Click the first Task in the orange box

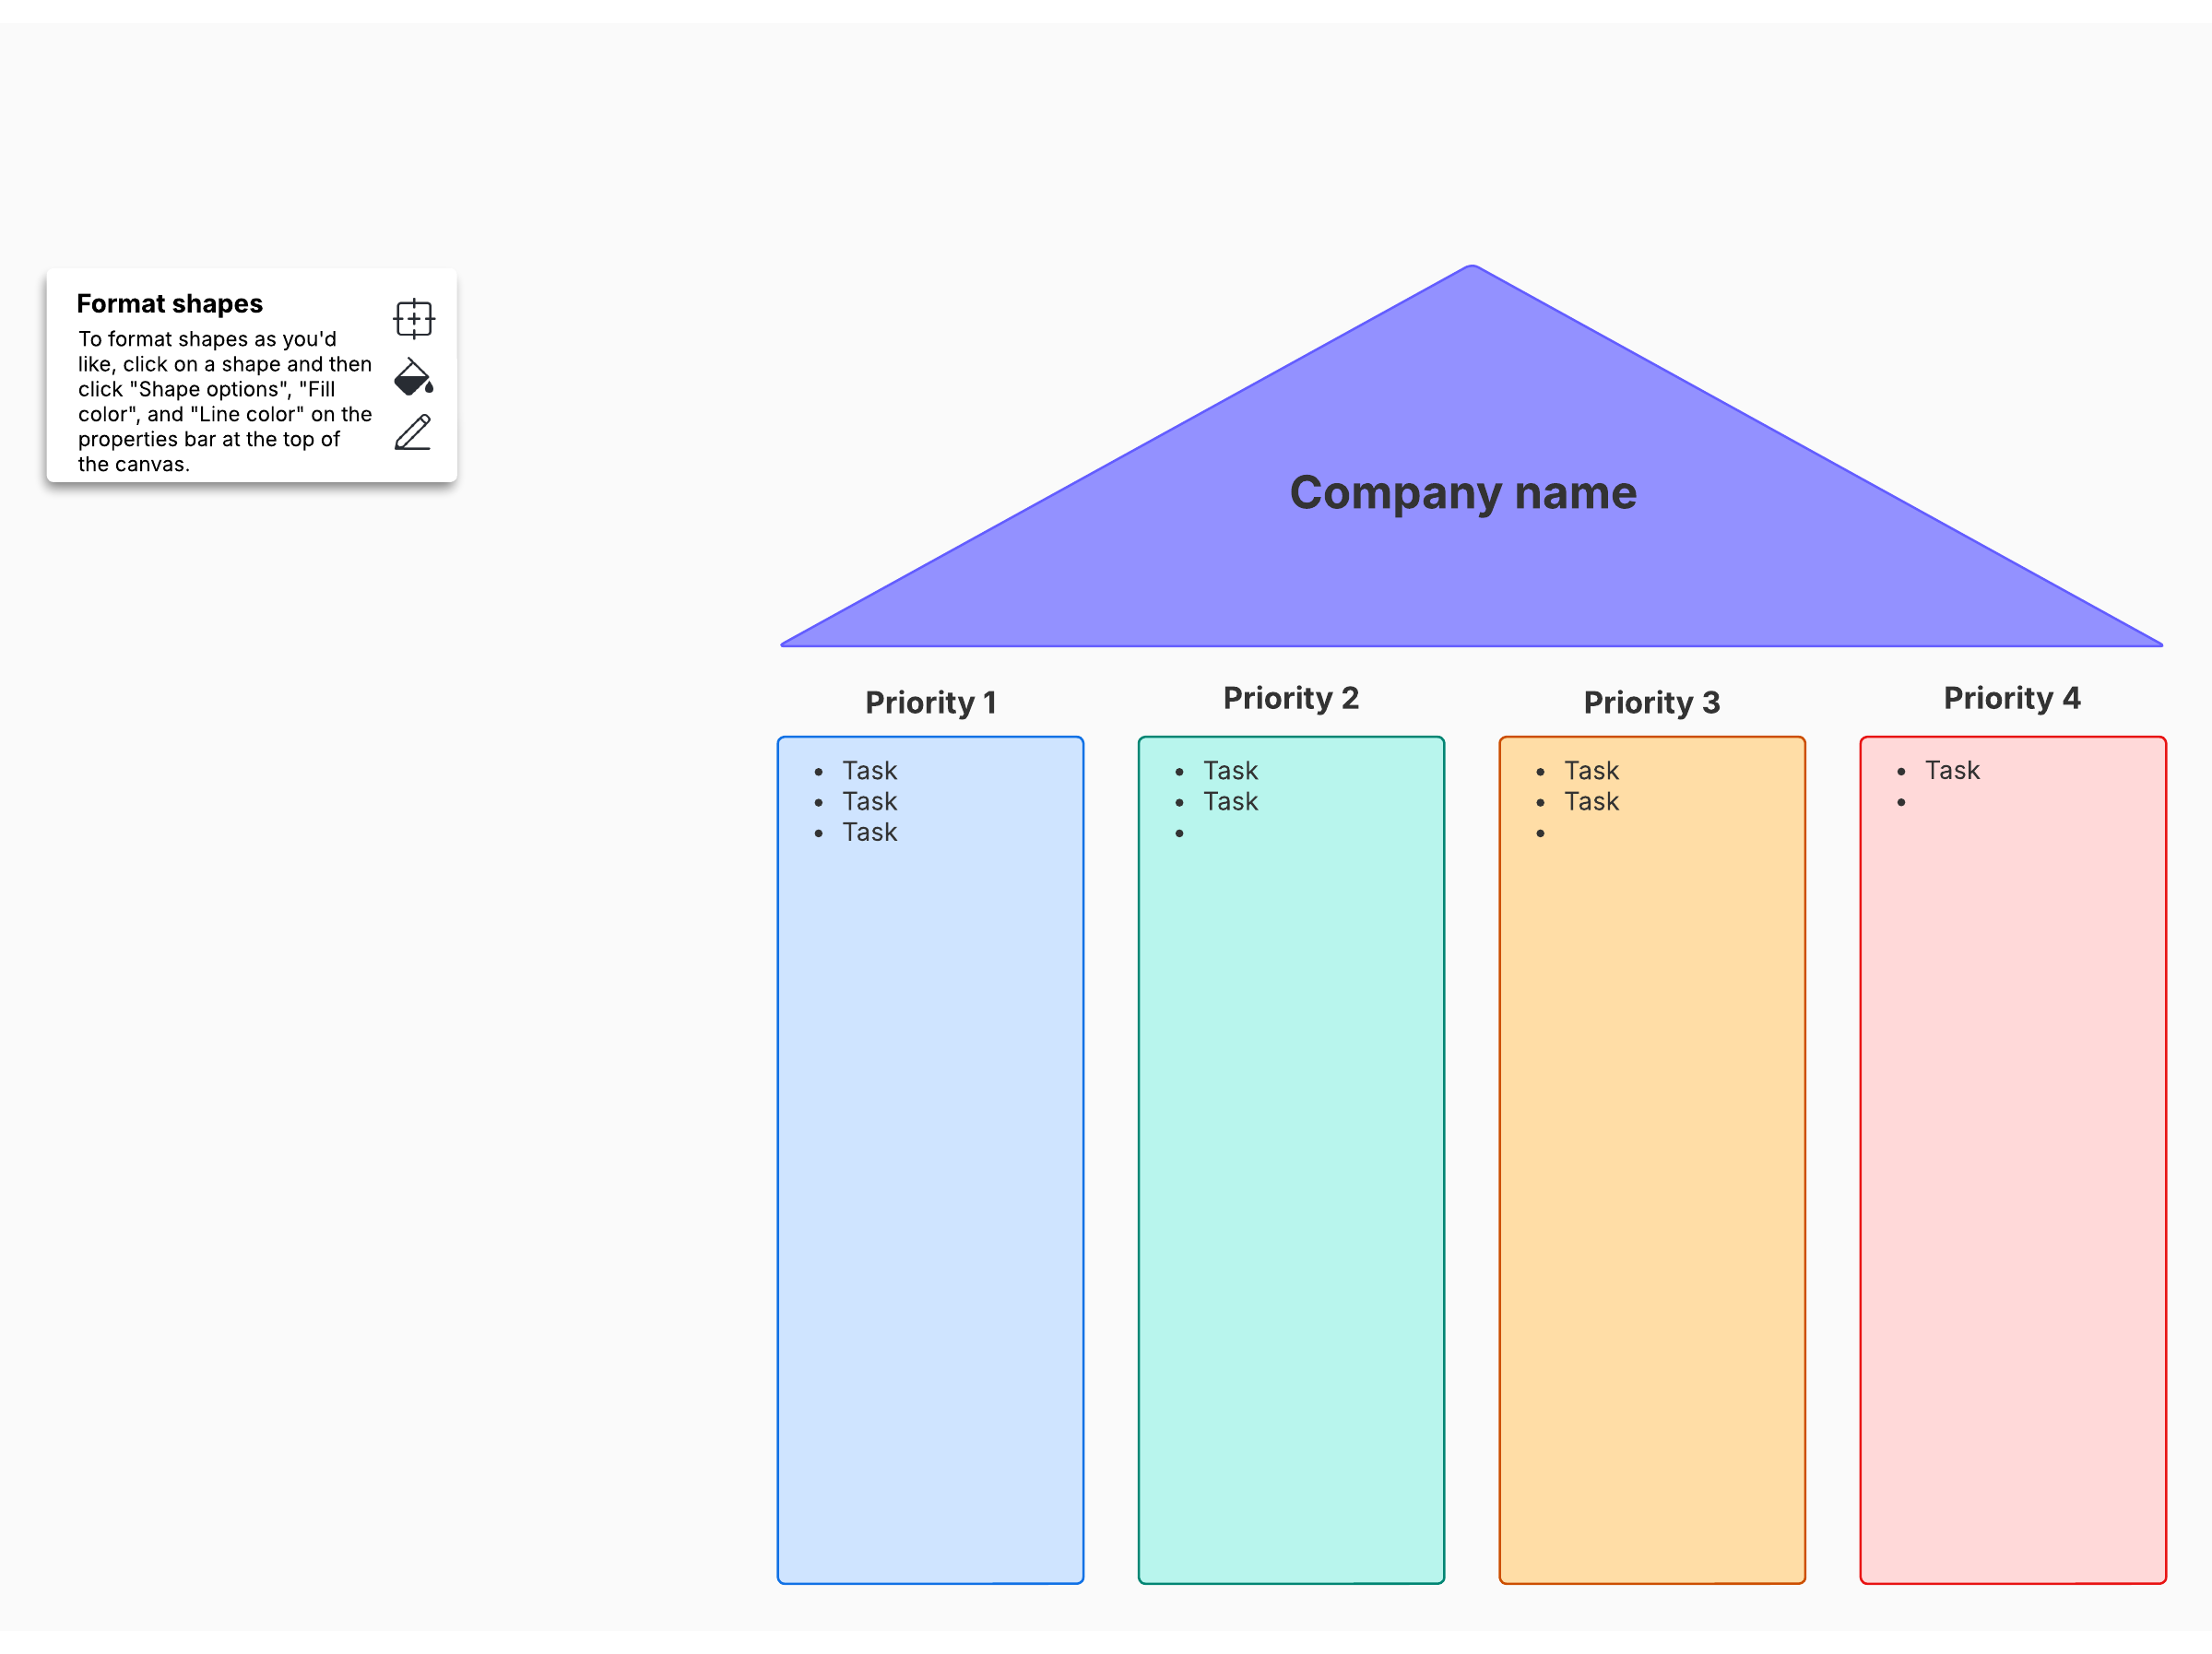point(1591,771)
